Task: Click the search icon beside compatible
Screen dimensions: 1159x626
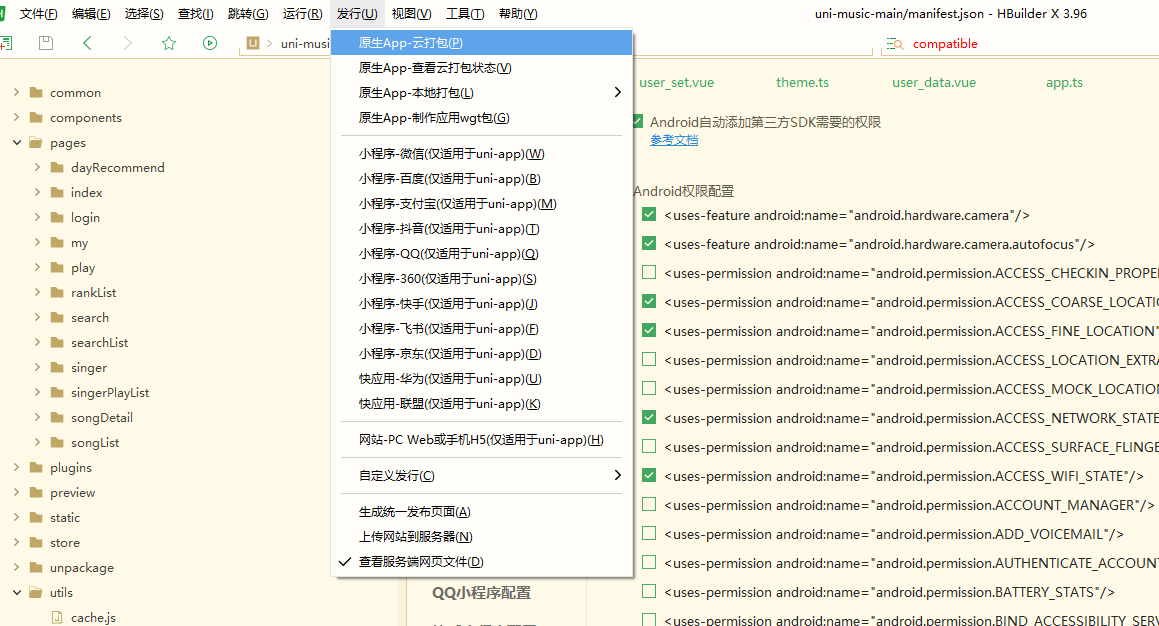Action: pyautogui.click(x=895, y=44)
